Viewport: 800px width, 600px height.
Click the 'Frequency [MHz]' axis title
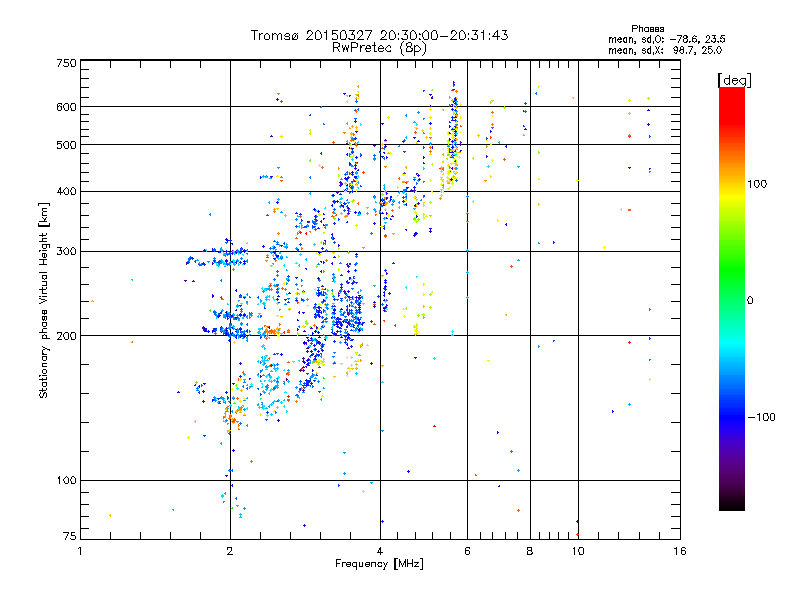click(x=379, y=564)
